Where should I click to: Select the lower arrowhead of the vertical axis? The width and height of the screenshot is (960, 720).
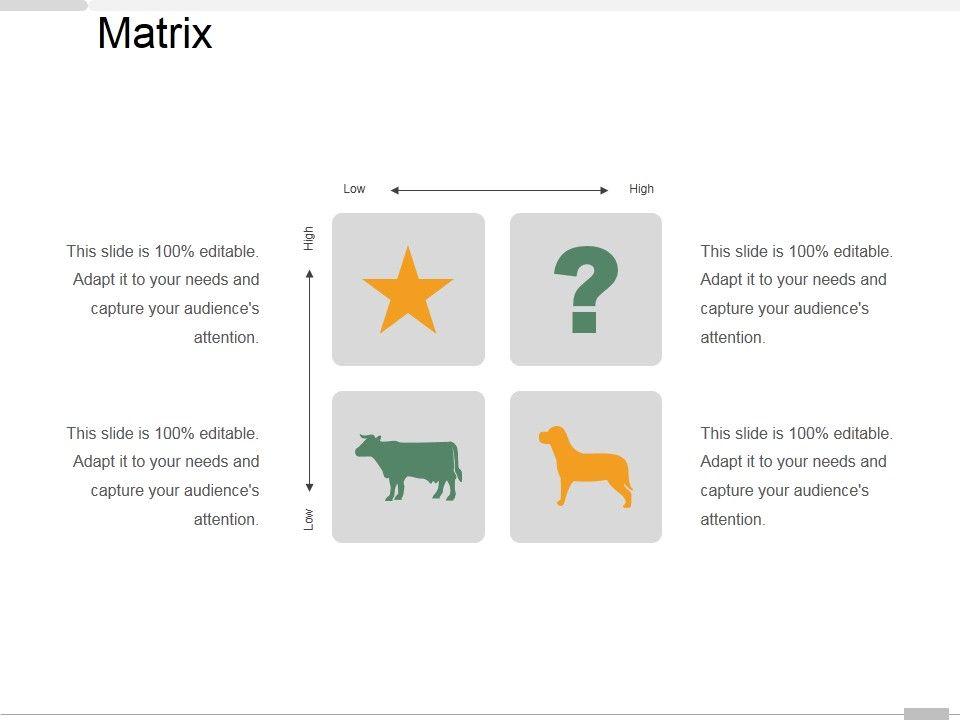(310, 487)
